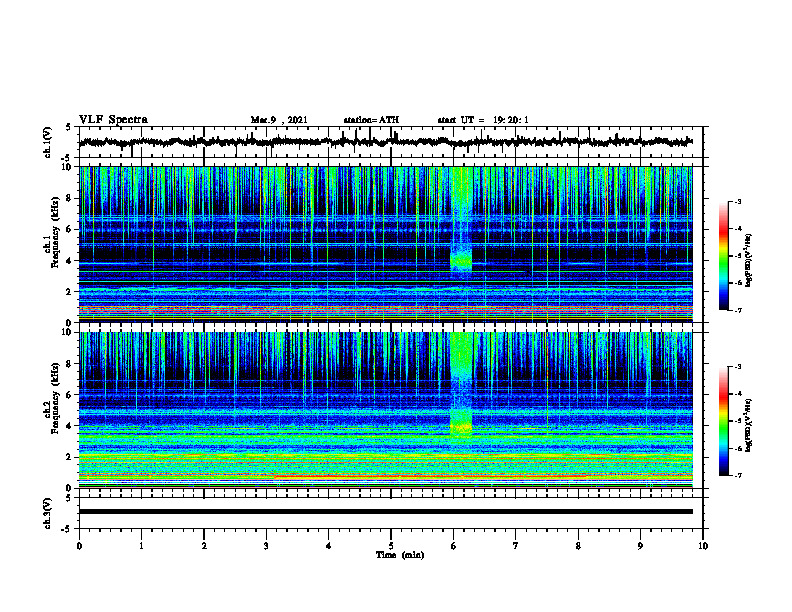Click tick label "6" on the Time axis

(x=453, y=546)
